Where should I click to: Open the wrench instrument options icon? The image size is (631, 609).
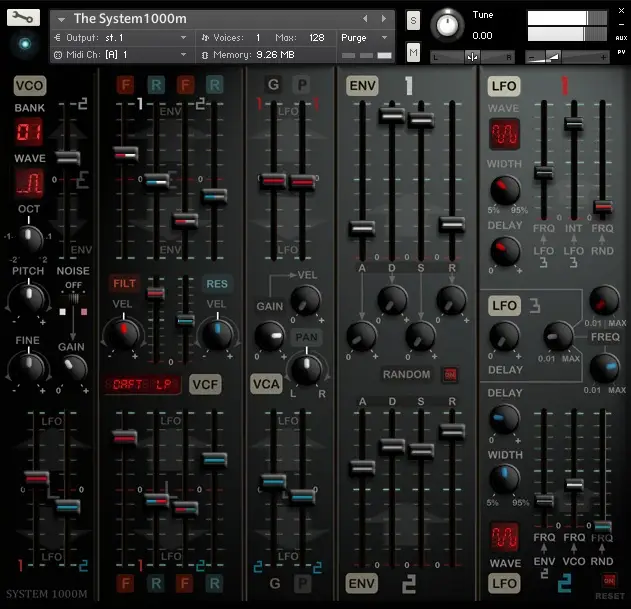click(23, 17)
